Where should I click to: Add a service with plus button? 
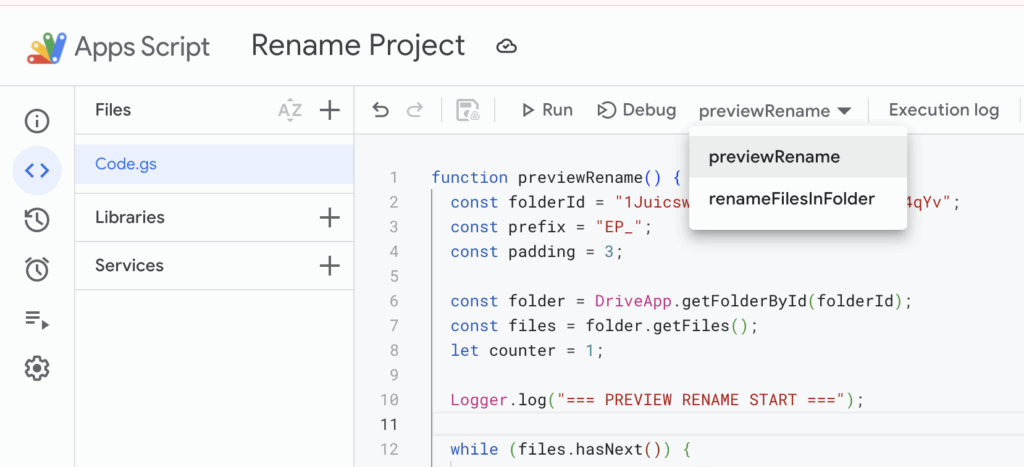pos(329,265)
